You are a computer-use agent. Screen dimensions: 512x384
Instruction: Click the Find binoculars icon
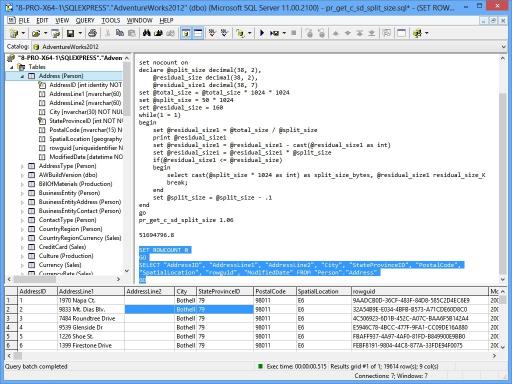[x=147, y=33]
